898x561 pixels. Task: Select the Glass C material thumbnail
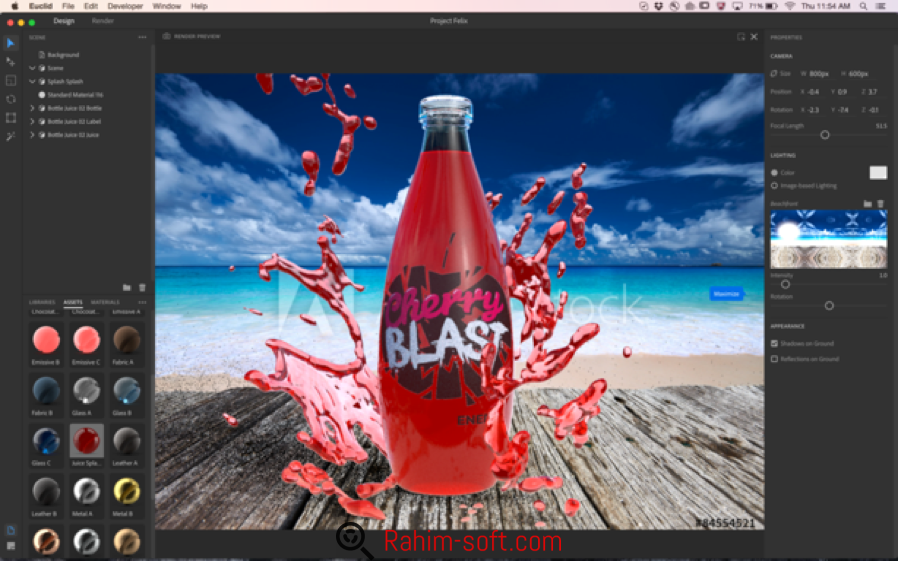coord(46,441)
